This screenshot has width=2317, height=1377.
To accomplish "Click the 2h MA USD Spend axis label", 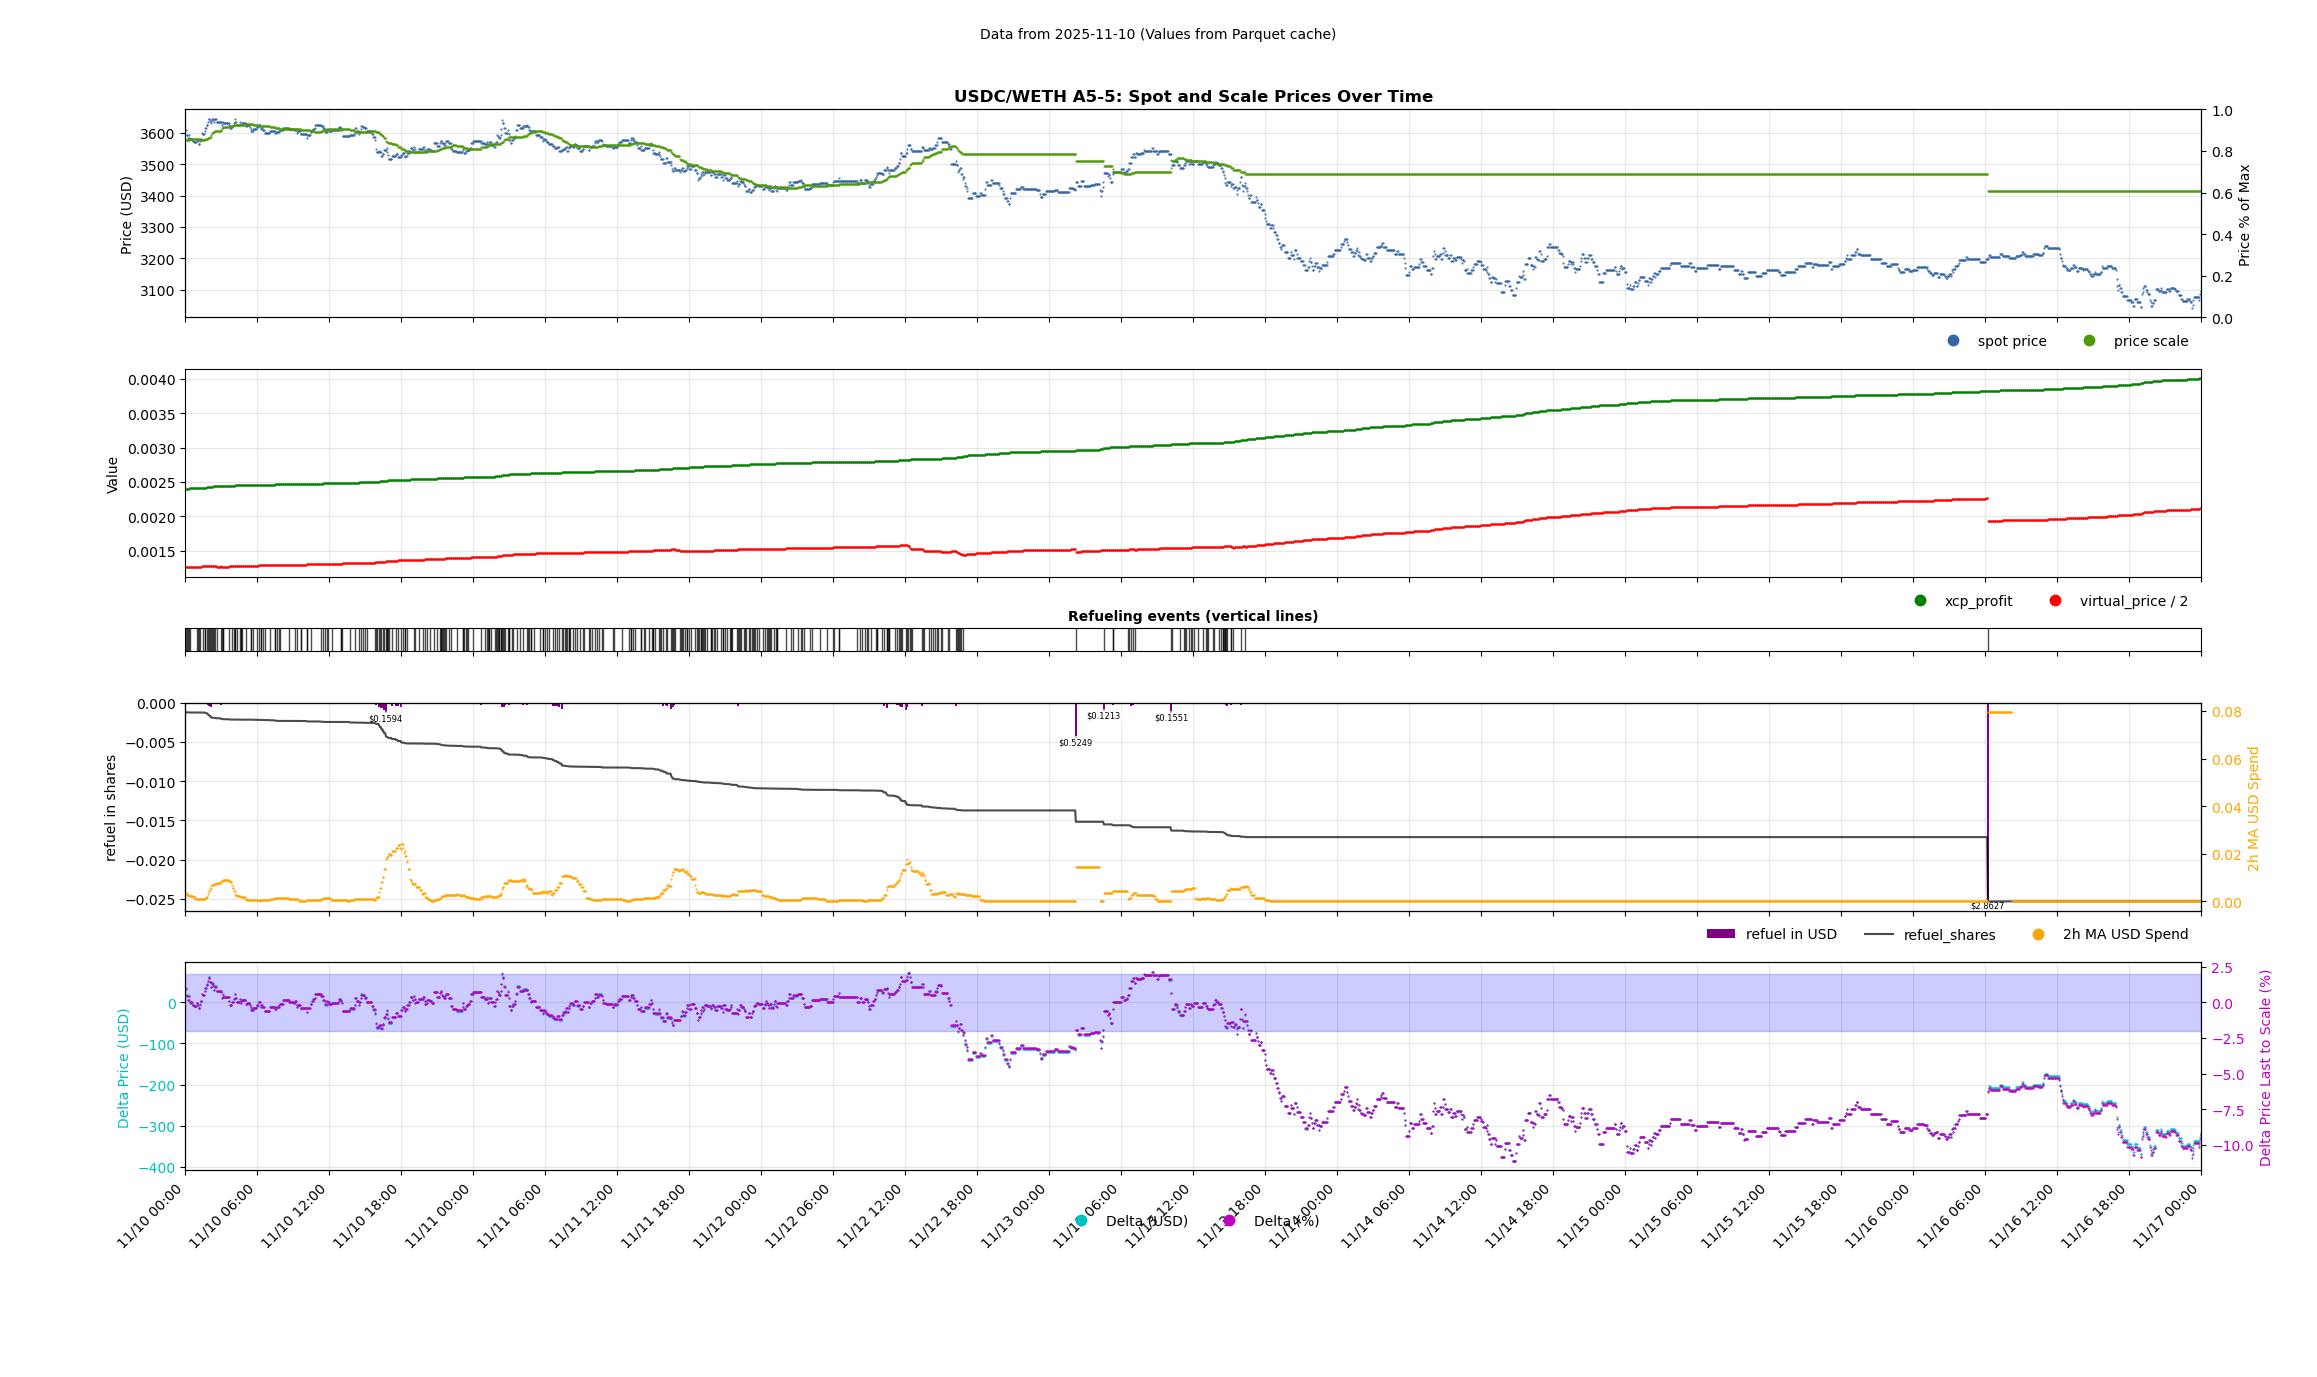I will point(2253,808).
